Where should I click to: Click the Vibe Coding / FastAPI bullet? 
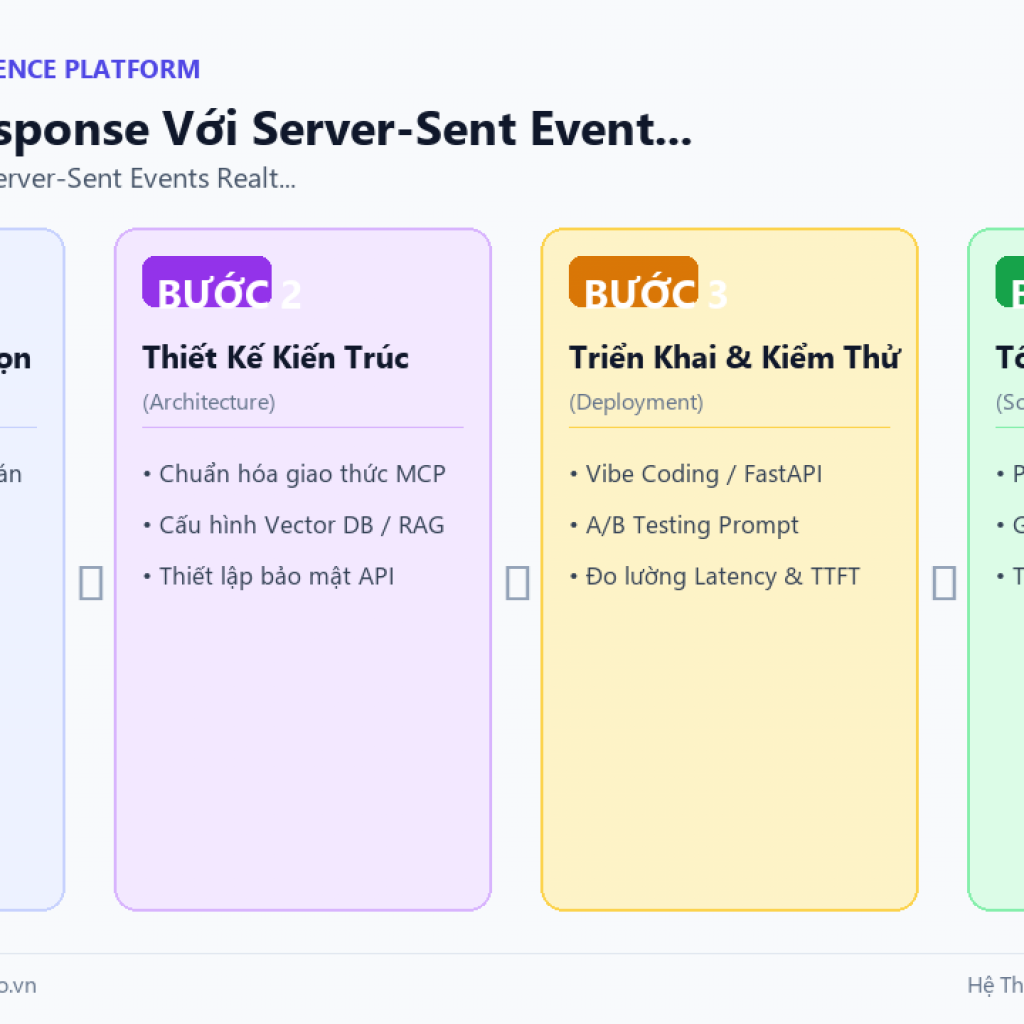(x=696, y=474)
